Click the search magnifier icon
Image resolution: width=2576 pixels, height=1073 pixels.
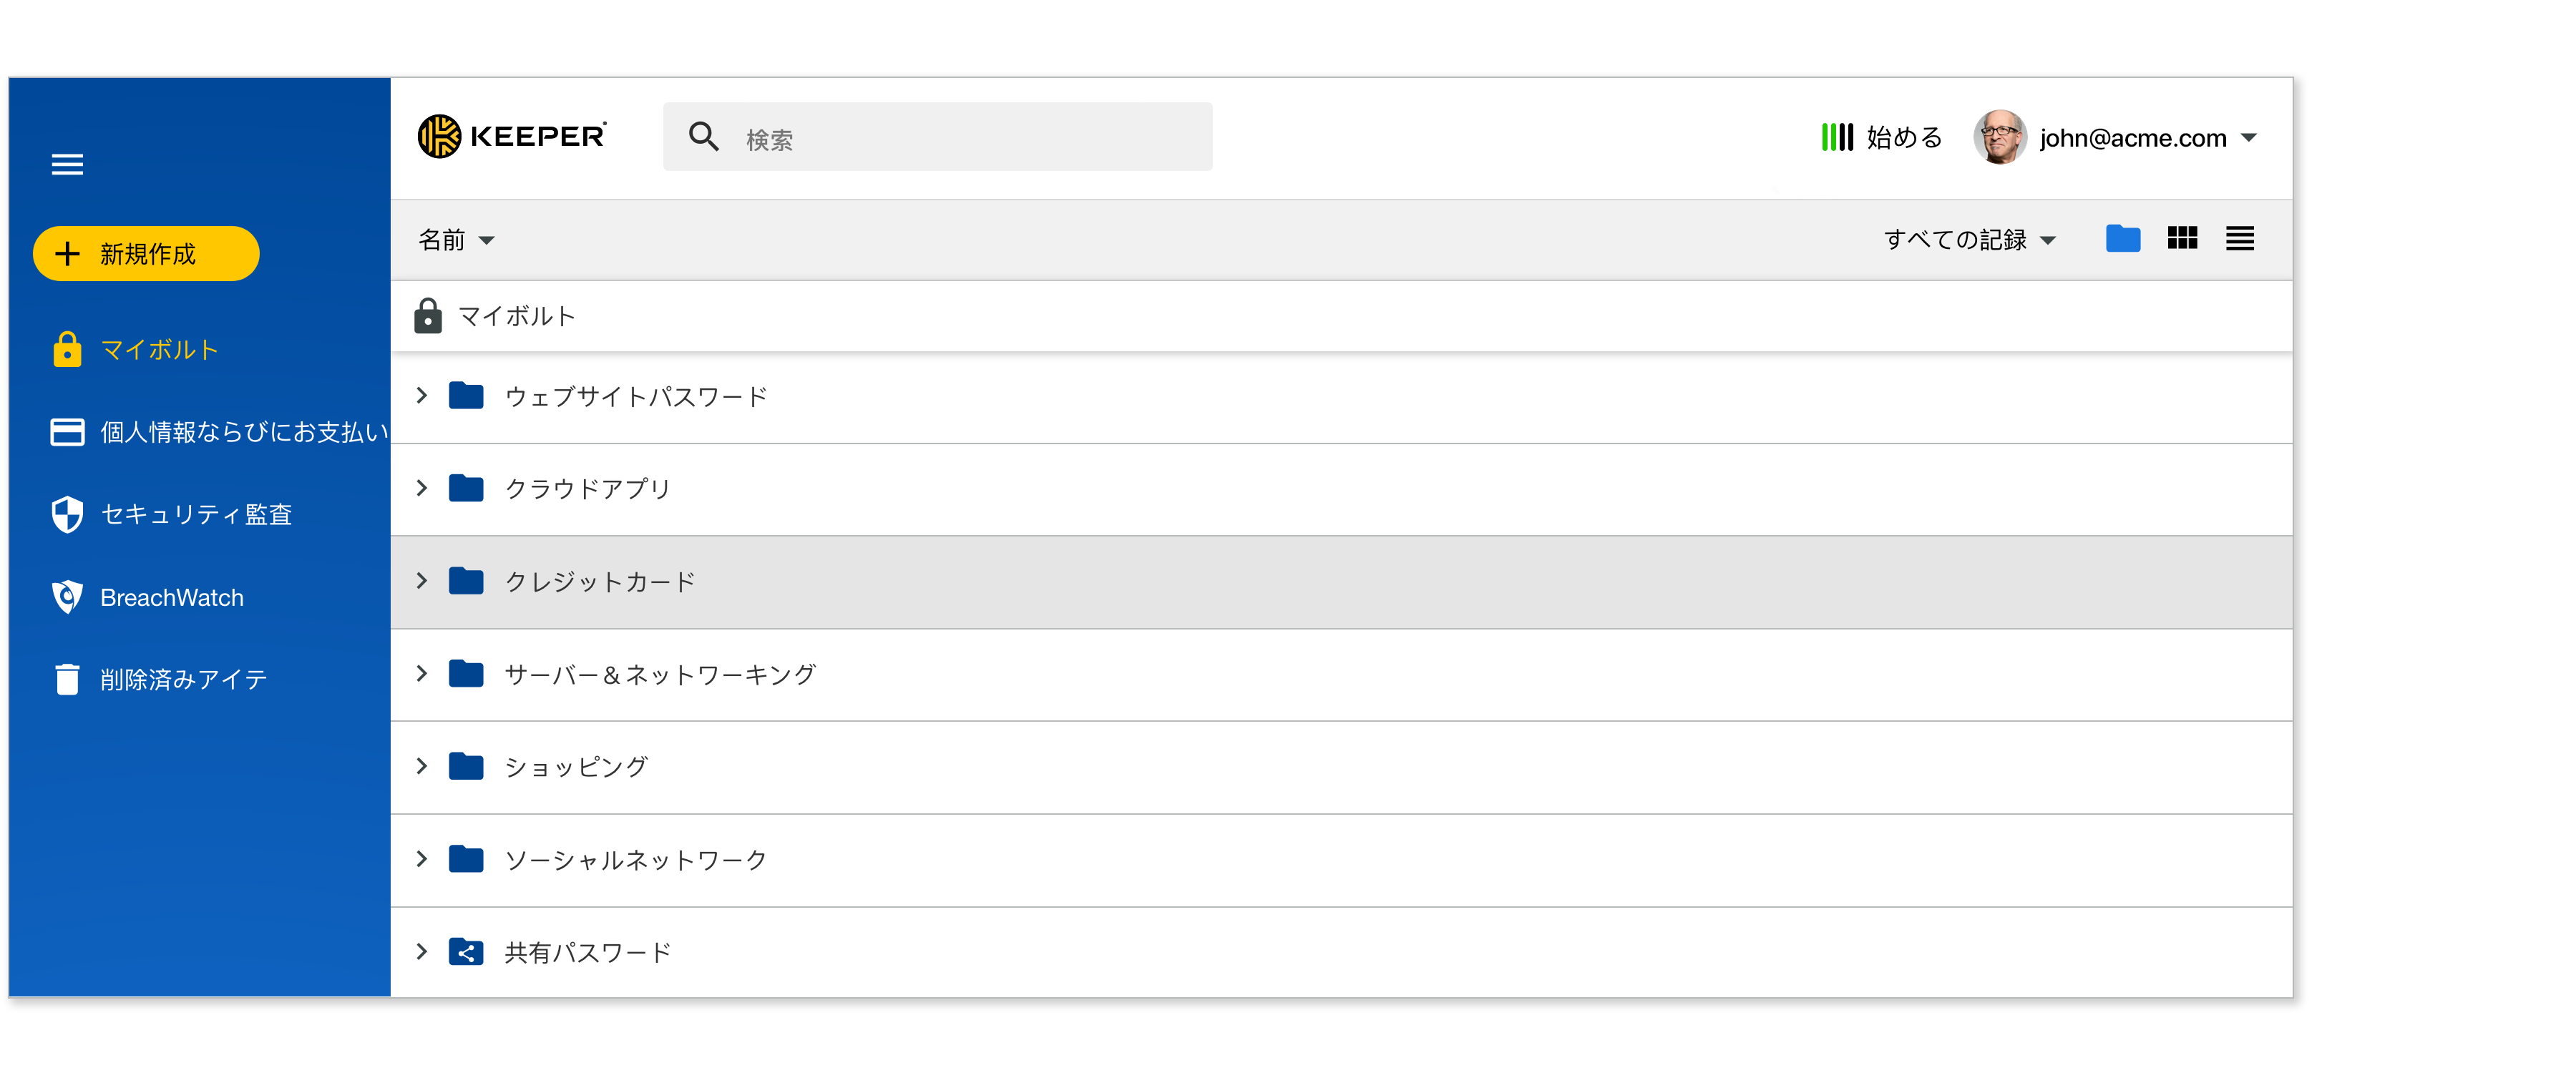click(704, 137)
